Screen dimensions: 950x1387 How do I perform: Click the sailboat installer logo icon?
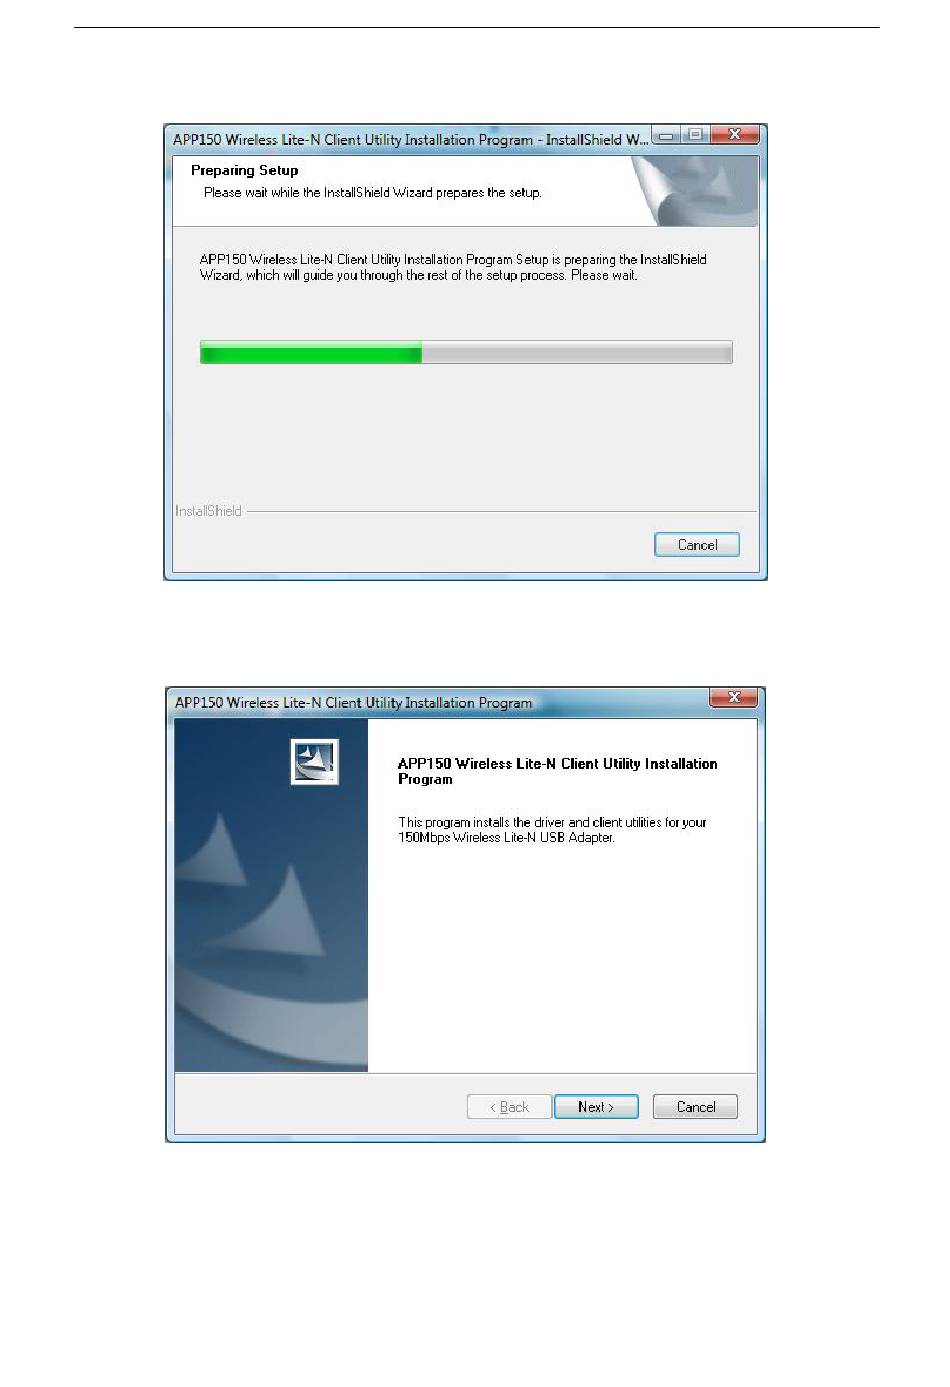(x=314, y=762)
